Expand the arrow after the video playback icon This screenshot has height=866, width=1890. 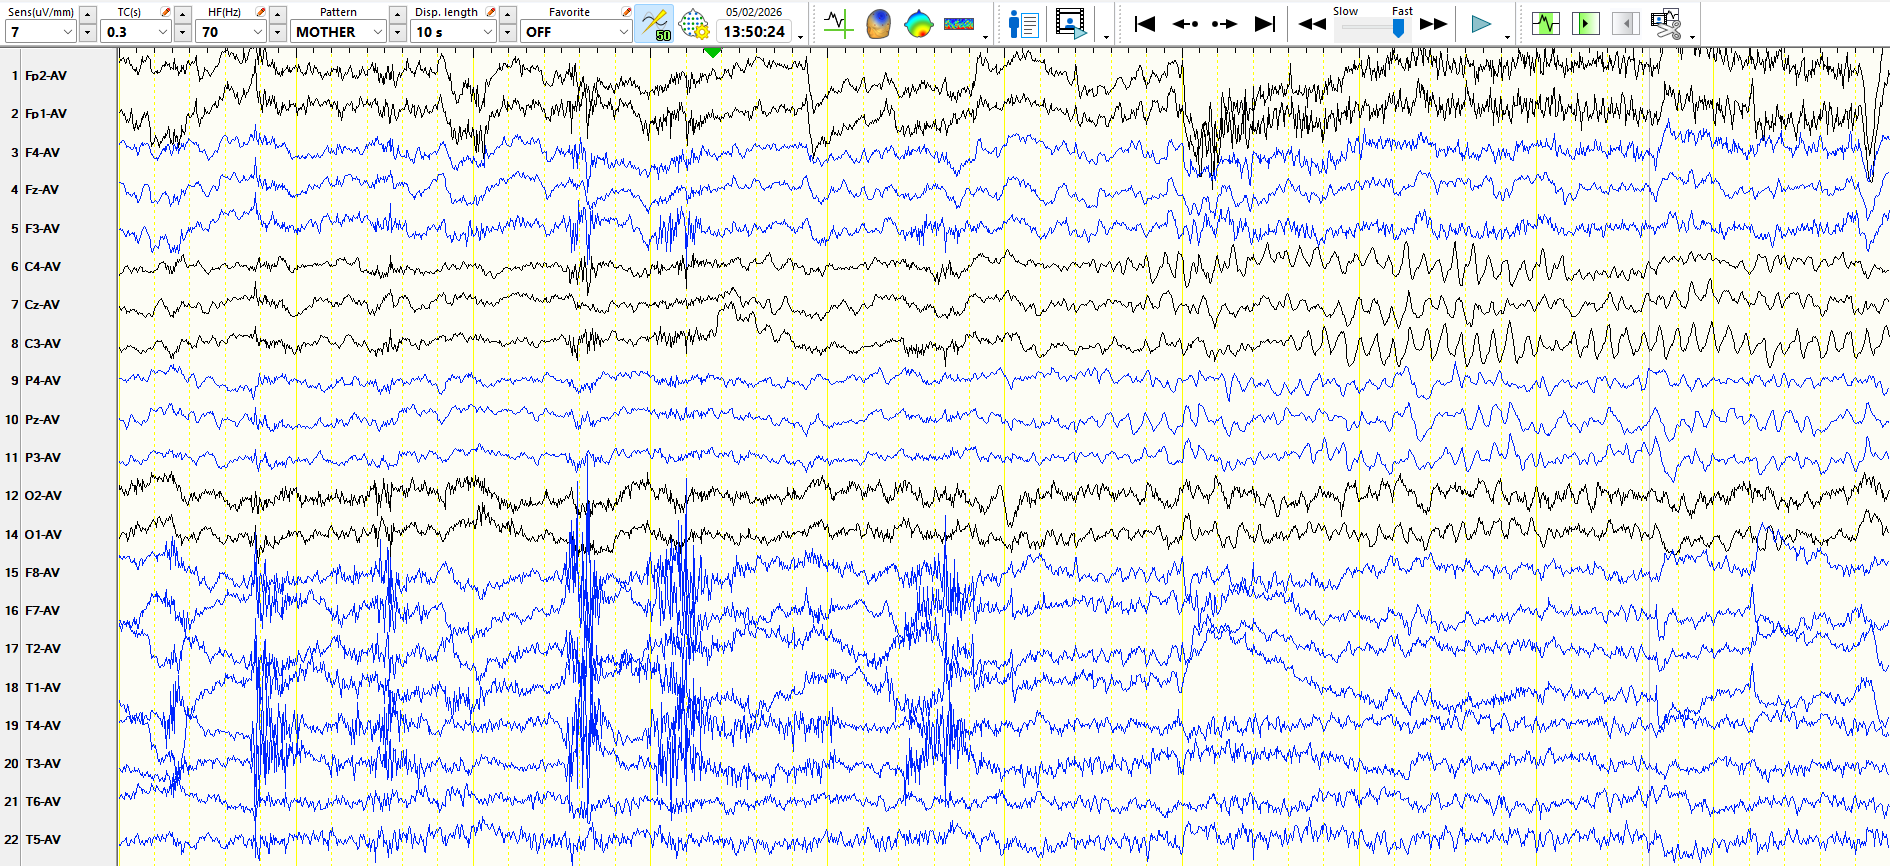(1106, 37)
